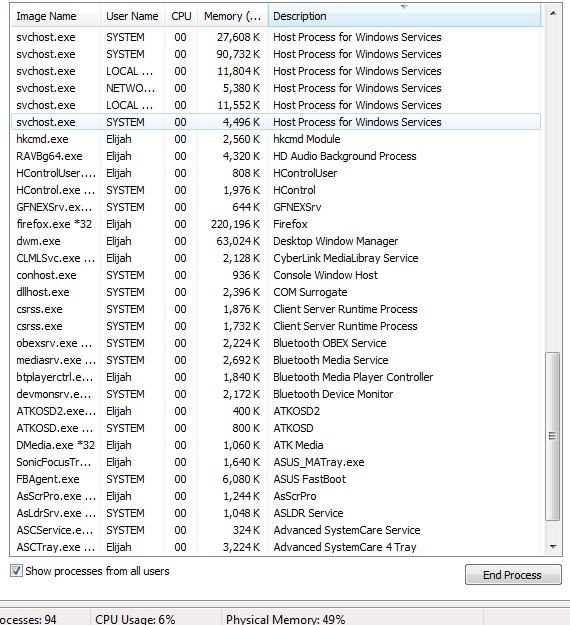Sort processes by the CPU column header

tap(181, 16)
